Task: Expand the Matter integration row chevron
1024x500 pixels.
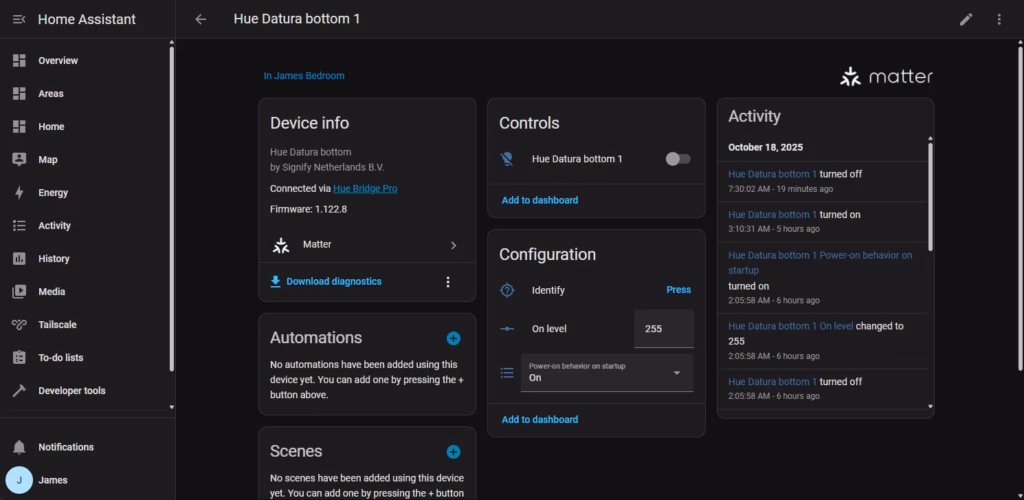Action: 453,245
